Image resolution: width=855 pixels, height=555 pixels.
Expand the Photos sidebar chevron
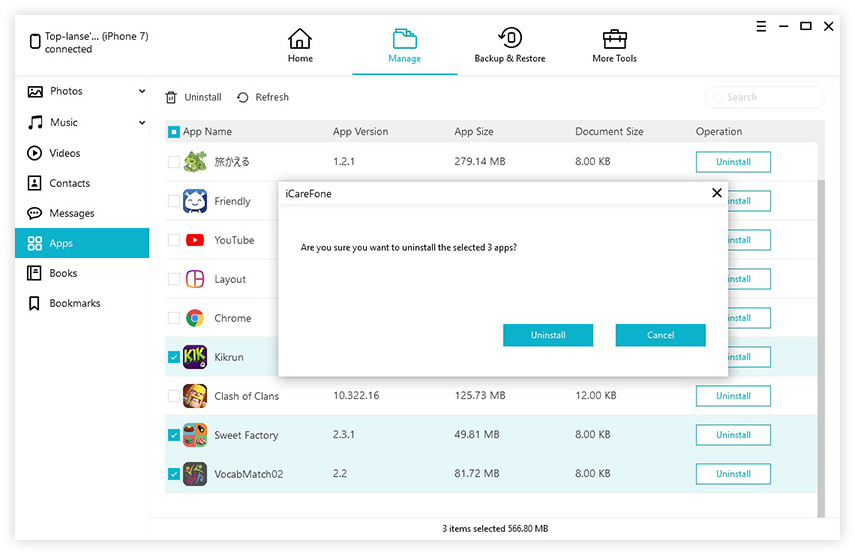click(x=142, y=92)
